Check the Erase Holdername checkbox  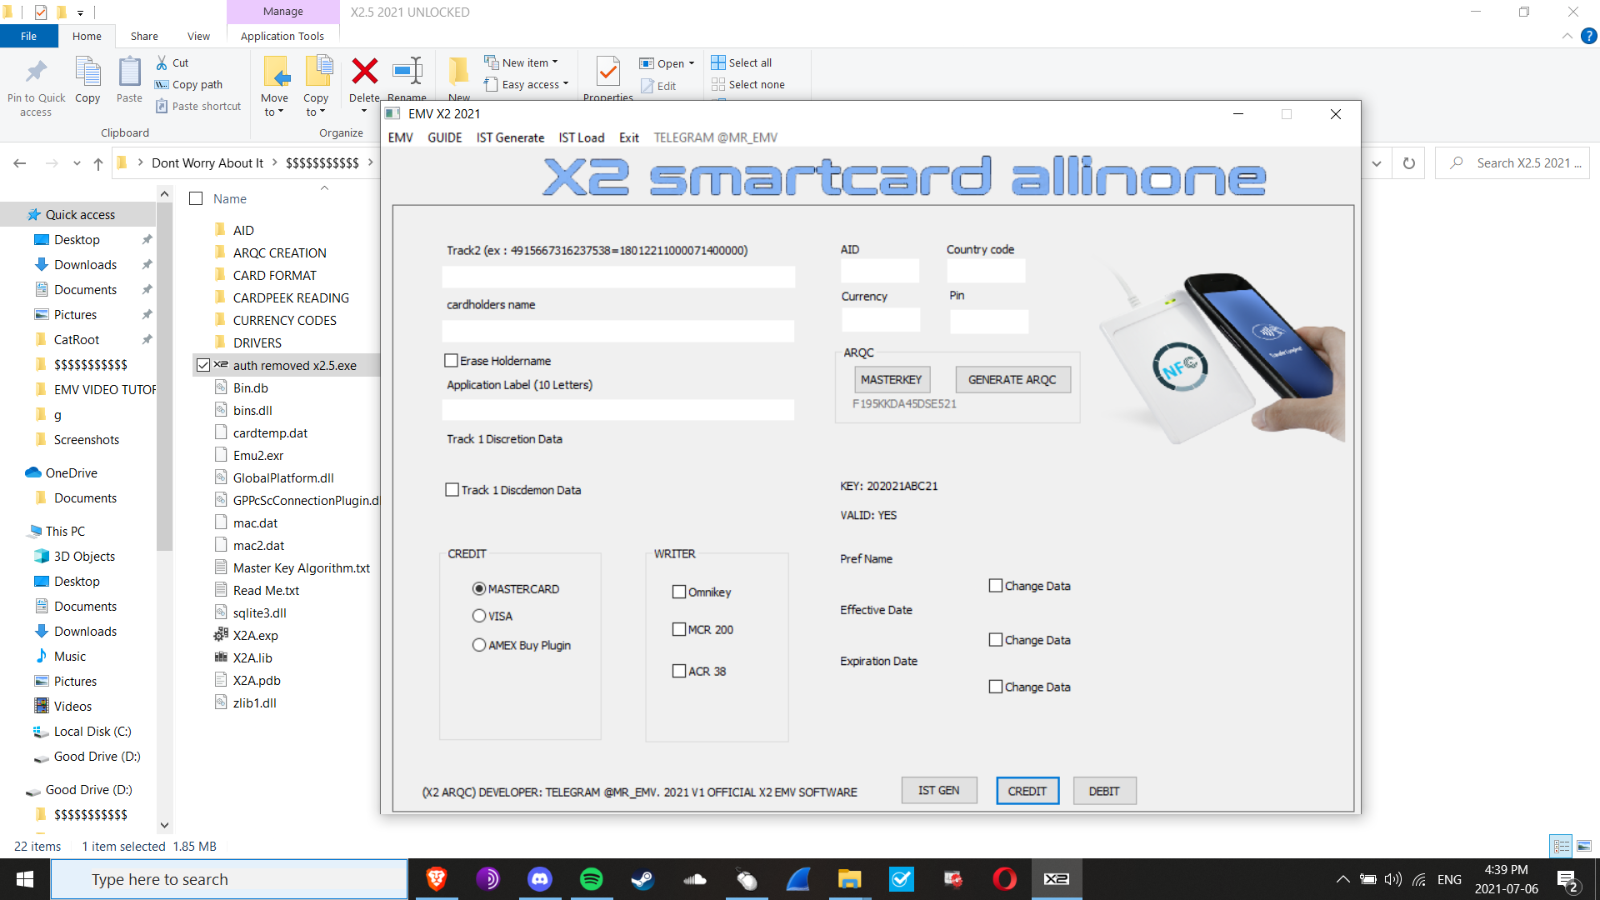click(x=451, y=360)
